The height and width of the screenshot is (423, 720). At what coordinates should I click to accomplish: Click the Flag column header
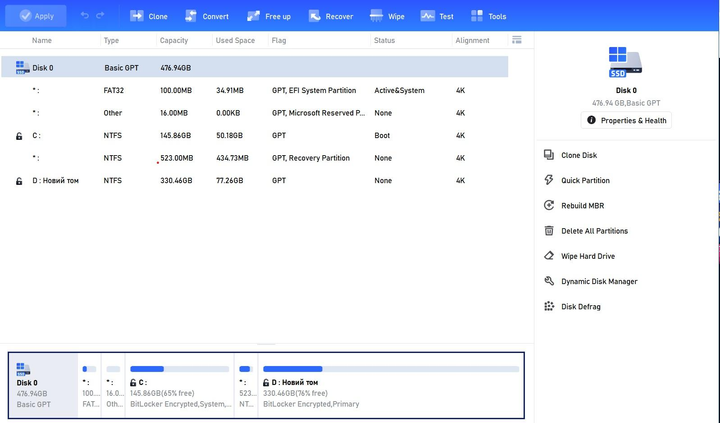tap(279, 40)
